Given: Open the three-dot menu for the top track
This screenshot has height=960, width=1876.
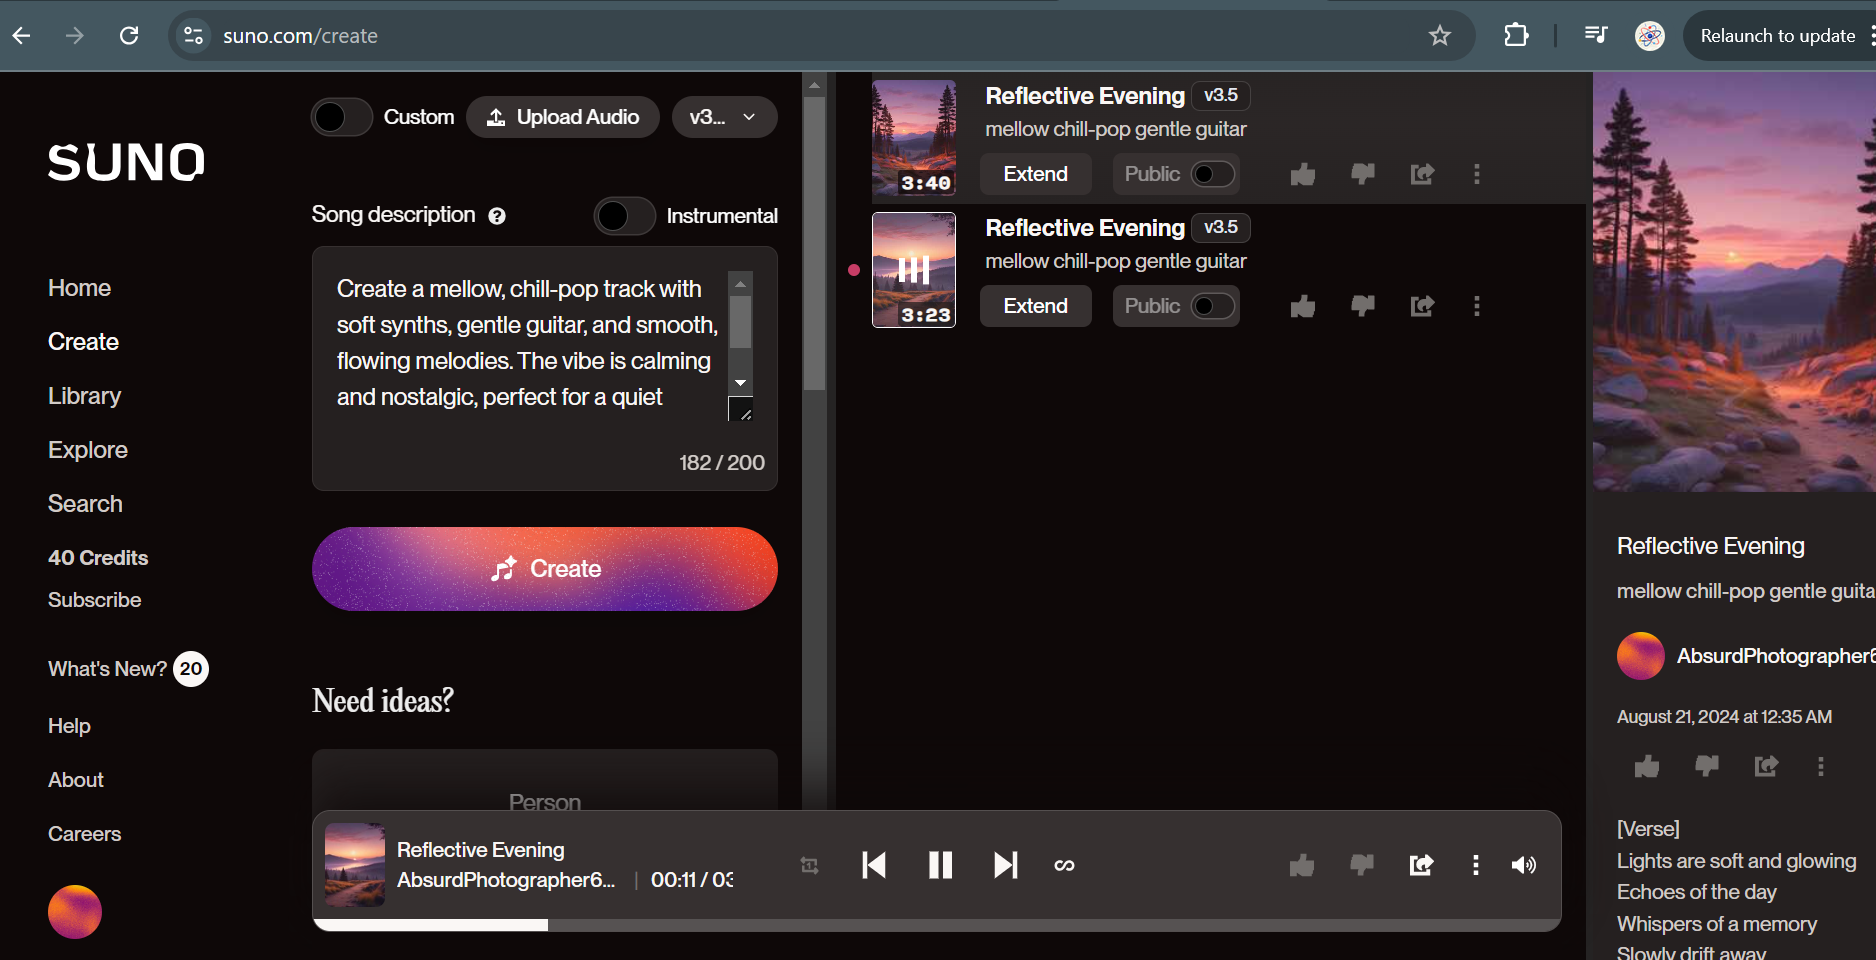Looking at the screenshot, I should point(1477,174).
